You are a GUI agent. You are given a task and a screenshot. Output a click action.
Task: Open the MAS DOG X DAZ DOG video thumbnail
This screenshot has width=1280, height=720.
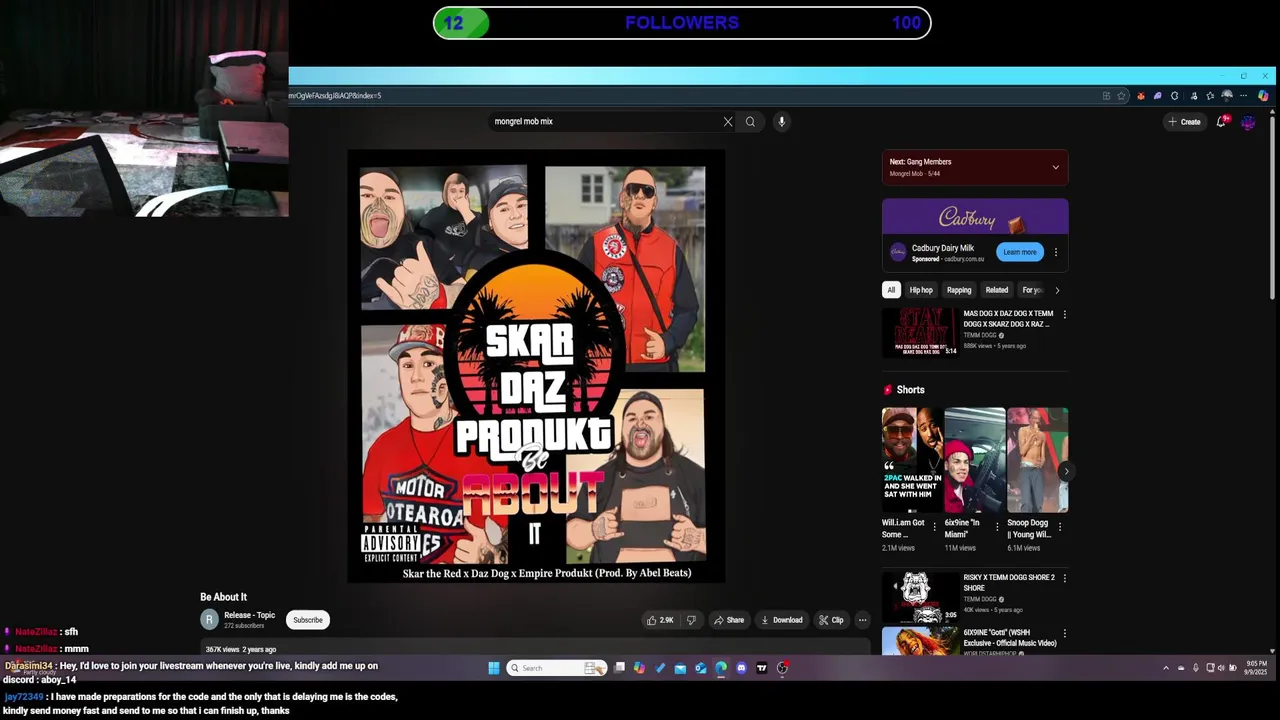920,332
